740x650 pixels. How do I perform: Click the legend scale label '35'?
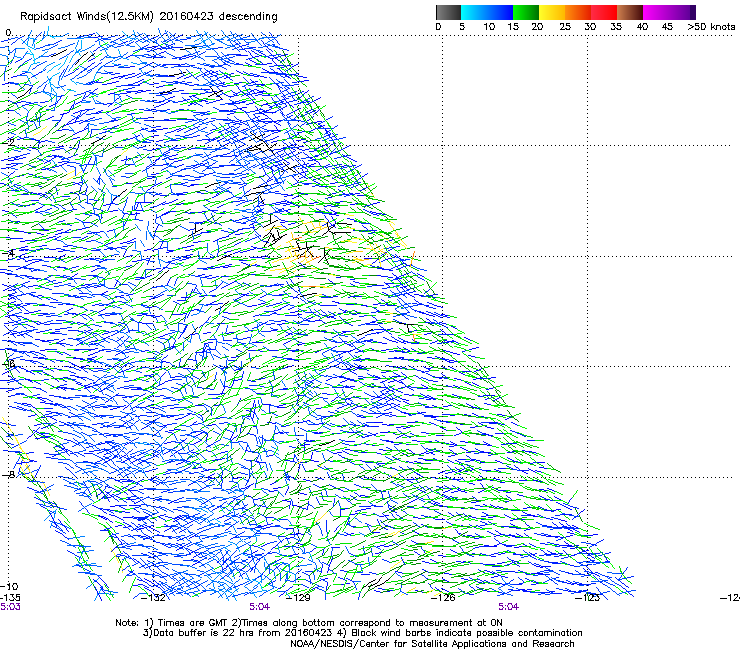tap(616, 26)
